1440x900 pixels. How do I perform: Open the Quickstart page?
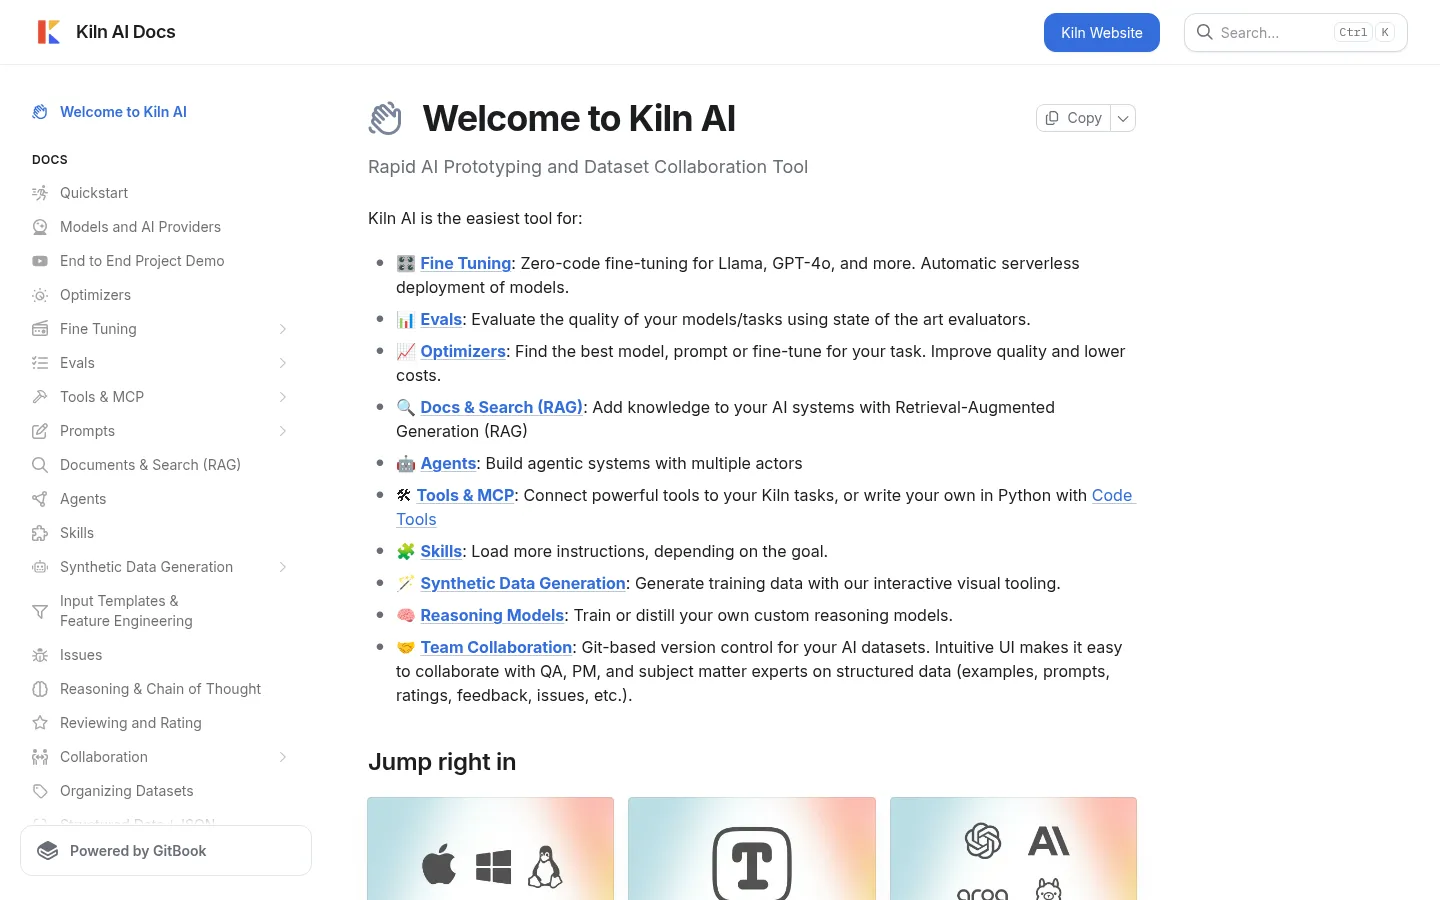coord(160,193)
